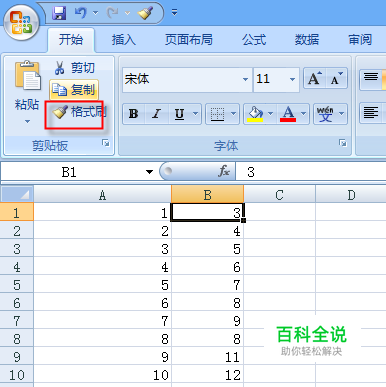Open the redo history dropdown arrow
This screenshot has height=387, width=386.
(x=128, y=13)
